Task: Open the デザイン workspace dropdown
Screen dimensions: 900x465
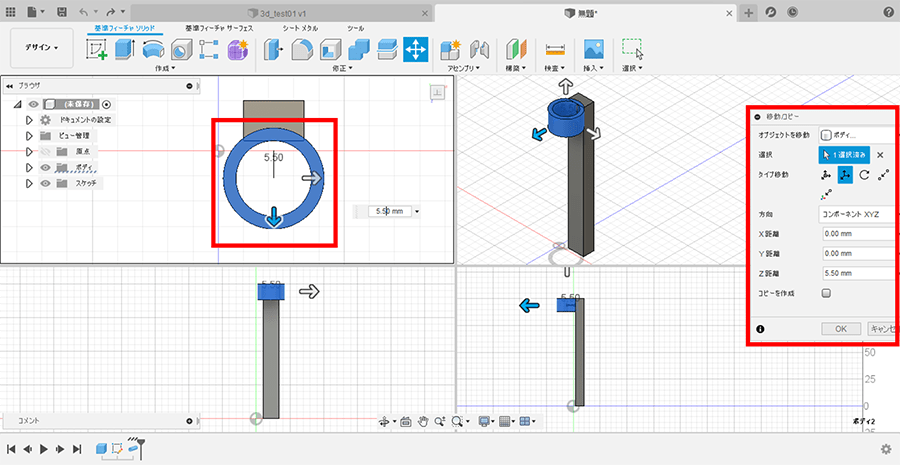Action: pyautogui.click(x=42, y=47)
